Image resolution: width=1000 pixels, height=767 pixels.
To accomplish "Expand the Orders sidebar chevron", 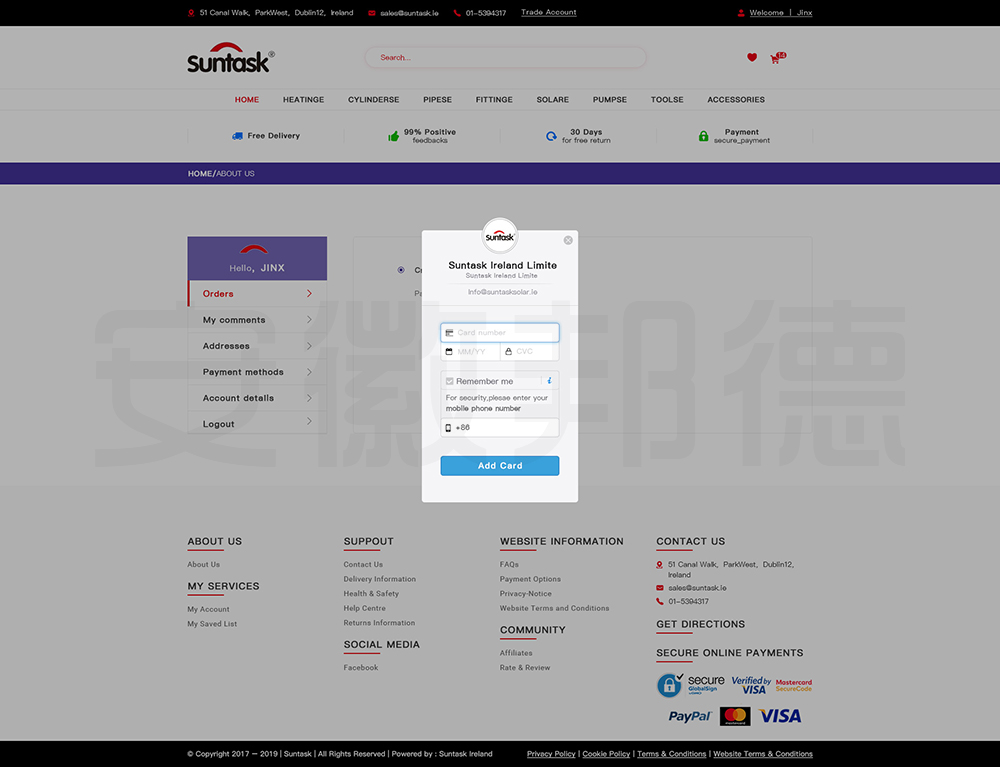I will [309, 294].
